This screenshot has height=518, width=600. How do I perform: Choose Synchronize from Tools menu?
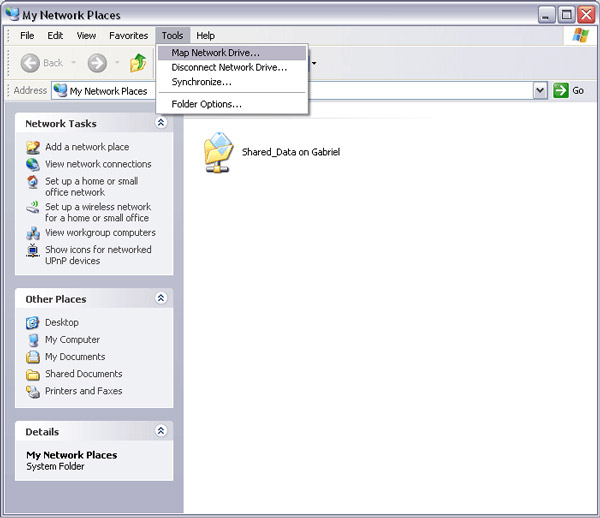[232, 82]
